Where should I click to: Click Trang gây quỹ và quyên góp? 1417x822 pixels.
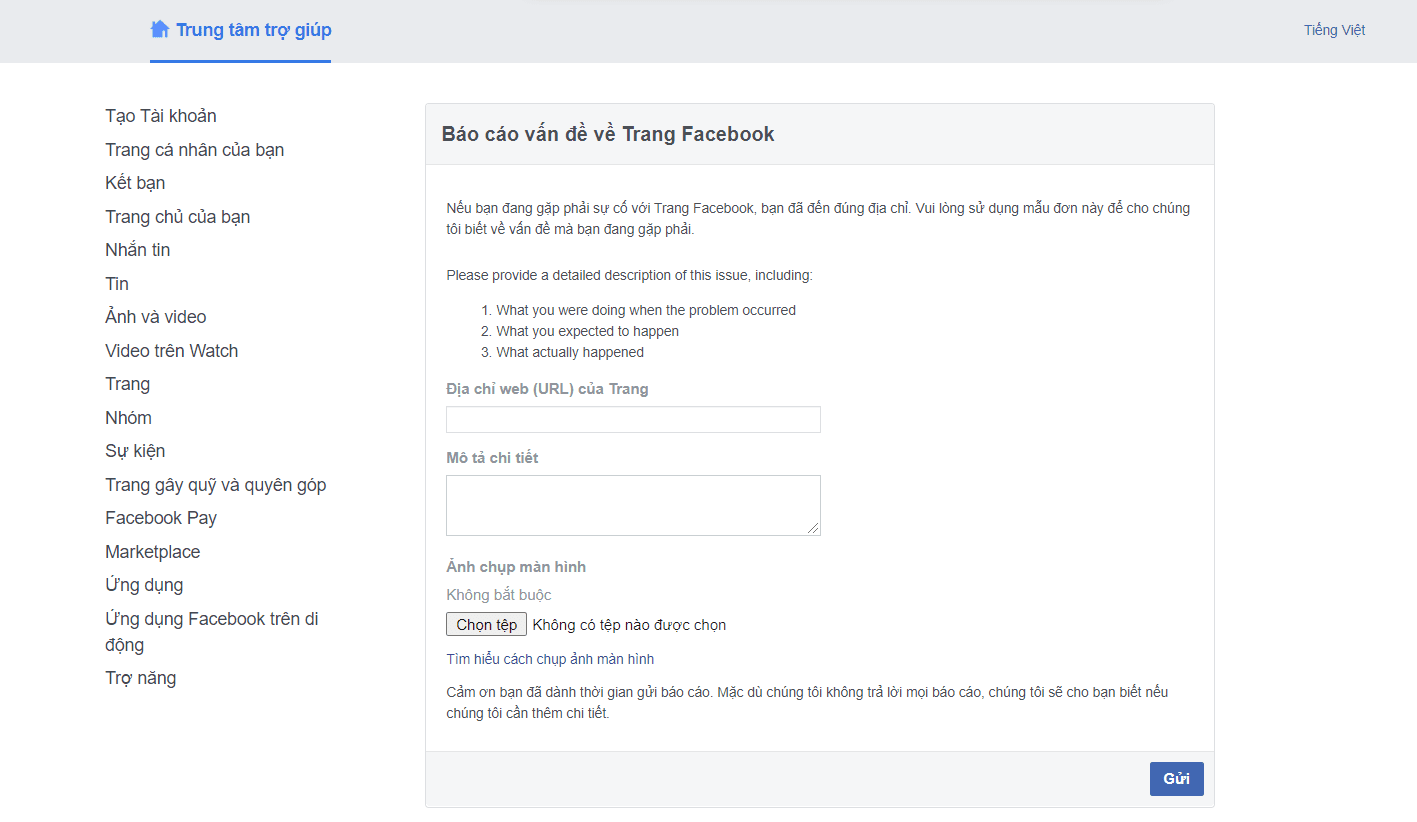tap(215, 484)
